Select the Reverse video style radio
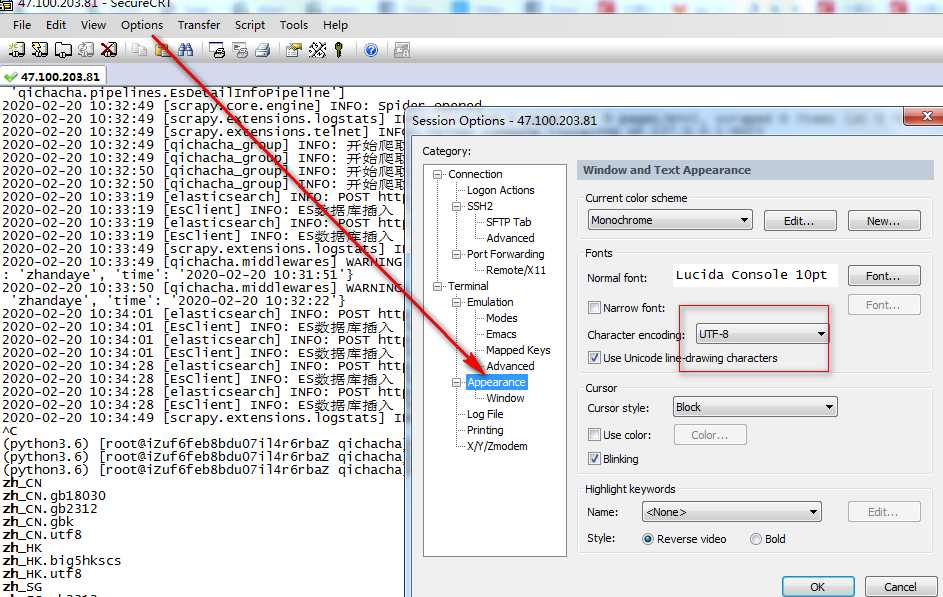The image size is (943, 597). [648, 539]
